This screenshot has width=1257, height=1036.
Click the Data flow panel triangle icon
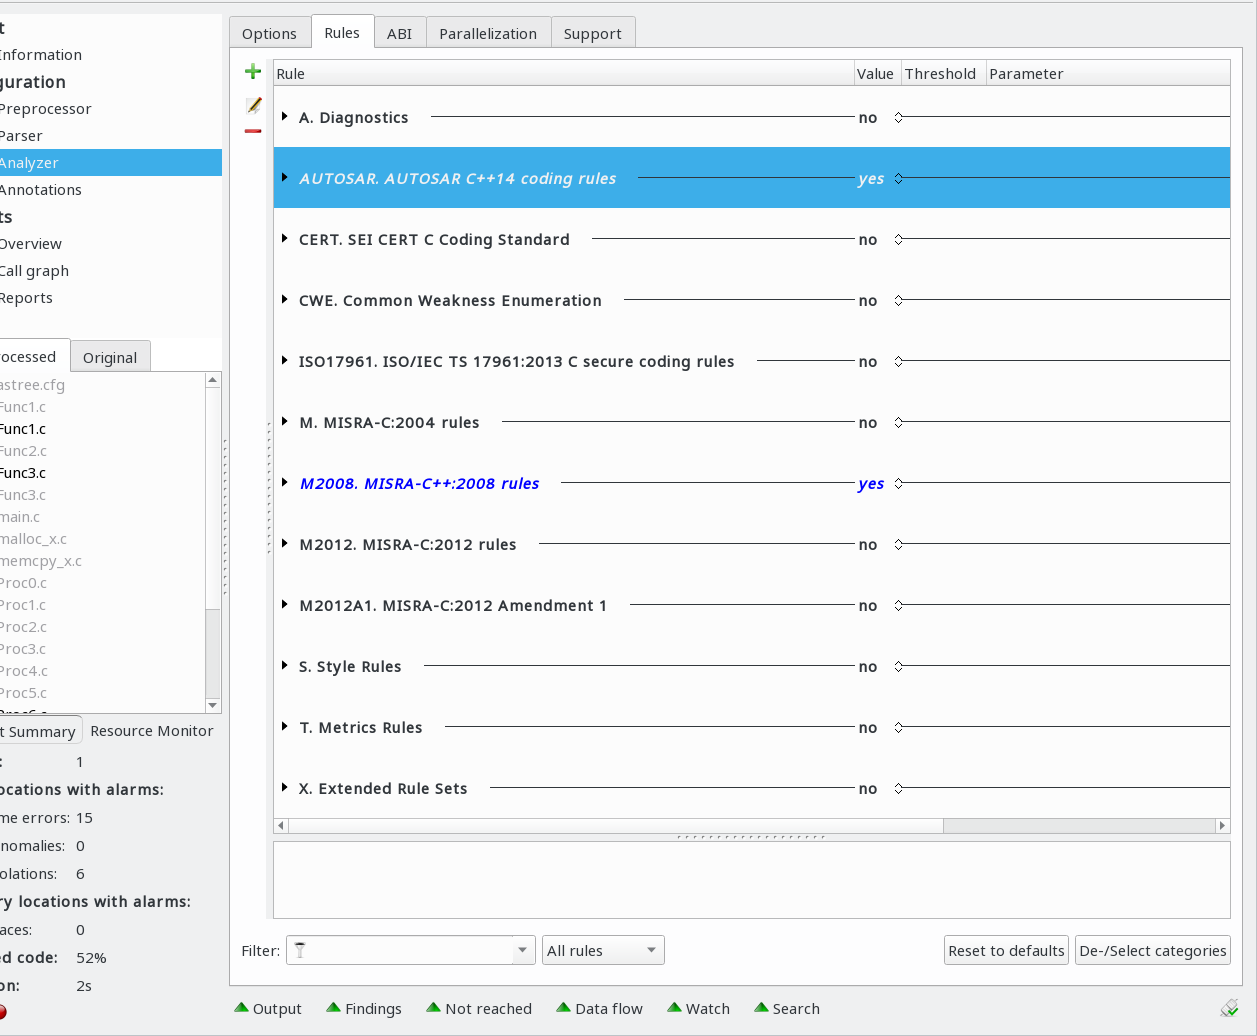563,1008
